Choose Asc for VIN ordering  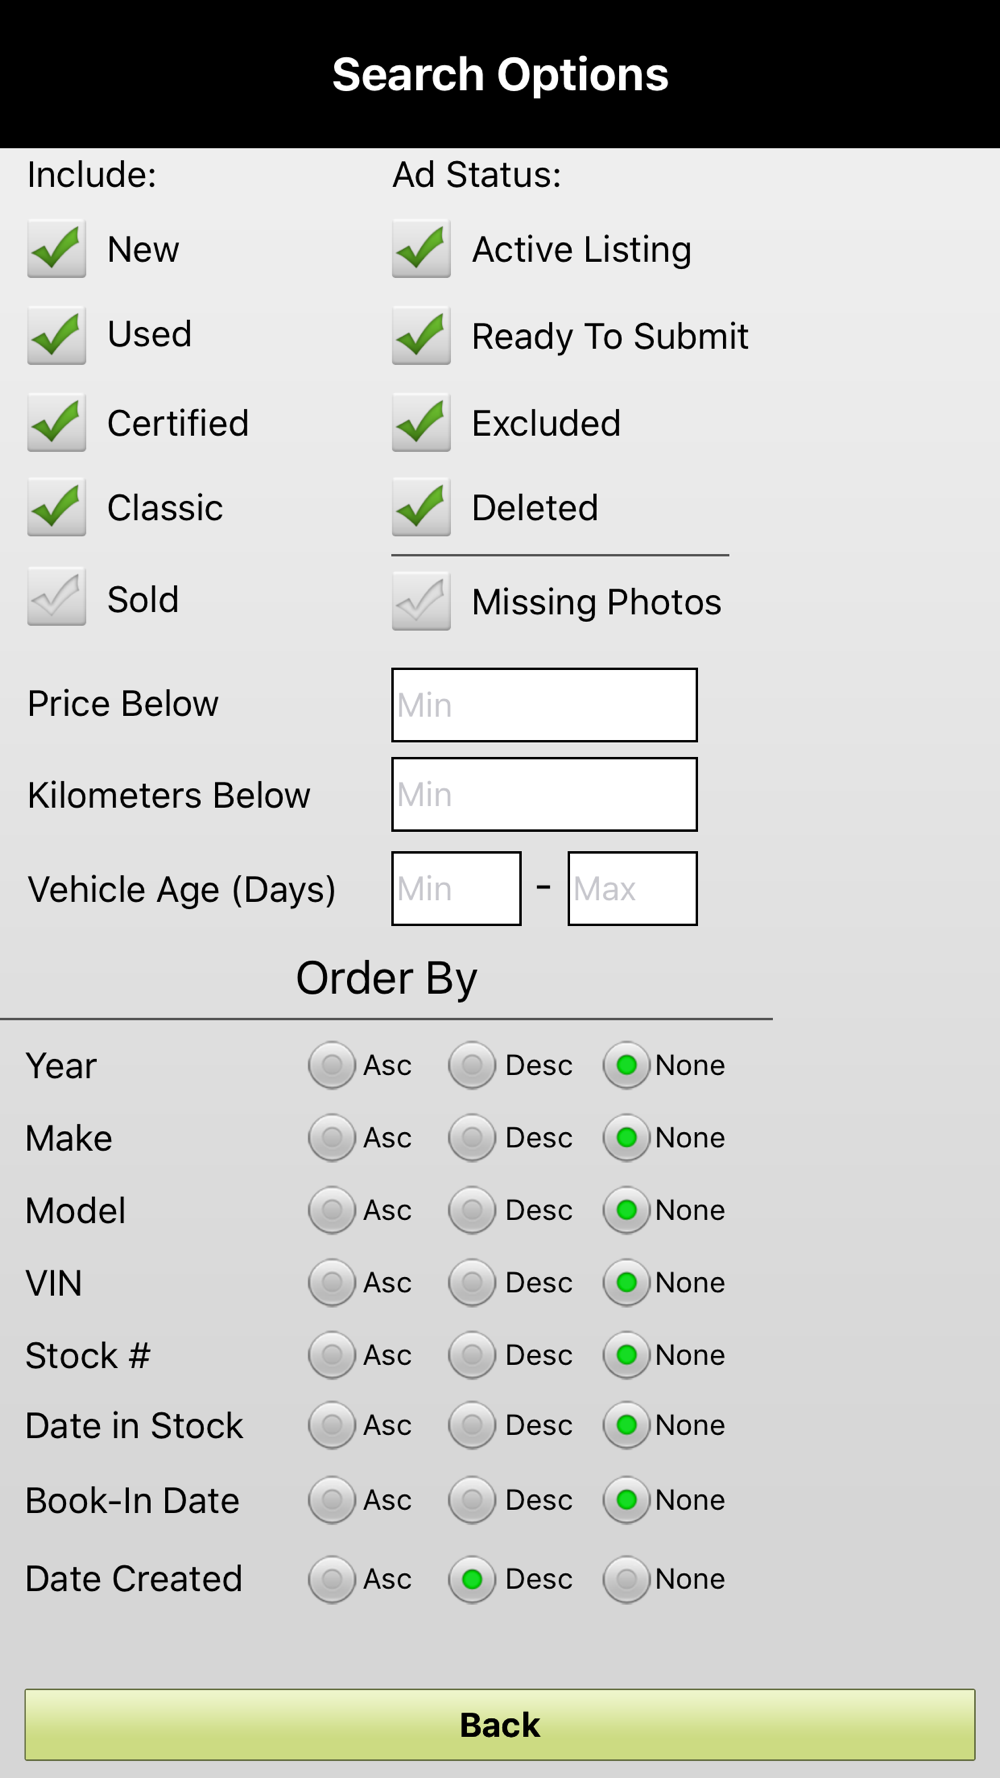tap(332, 1283)
